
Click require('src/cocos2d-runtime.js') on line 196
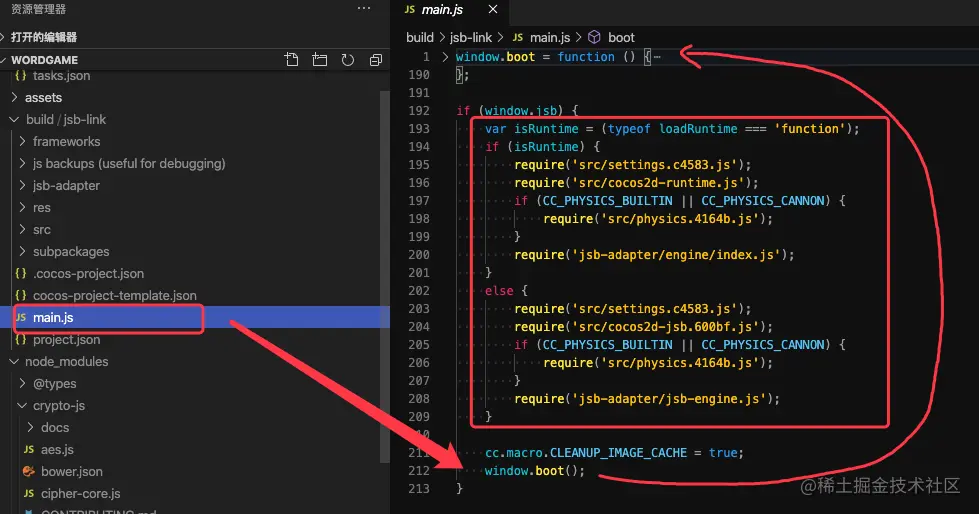[x=636, y=182]
